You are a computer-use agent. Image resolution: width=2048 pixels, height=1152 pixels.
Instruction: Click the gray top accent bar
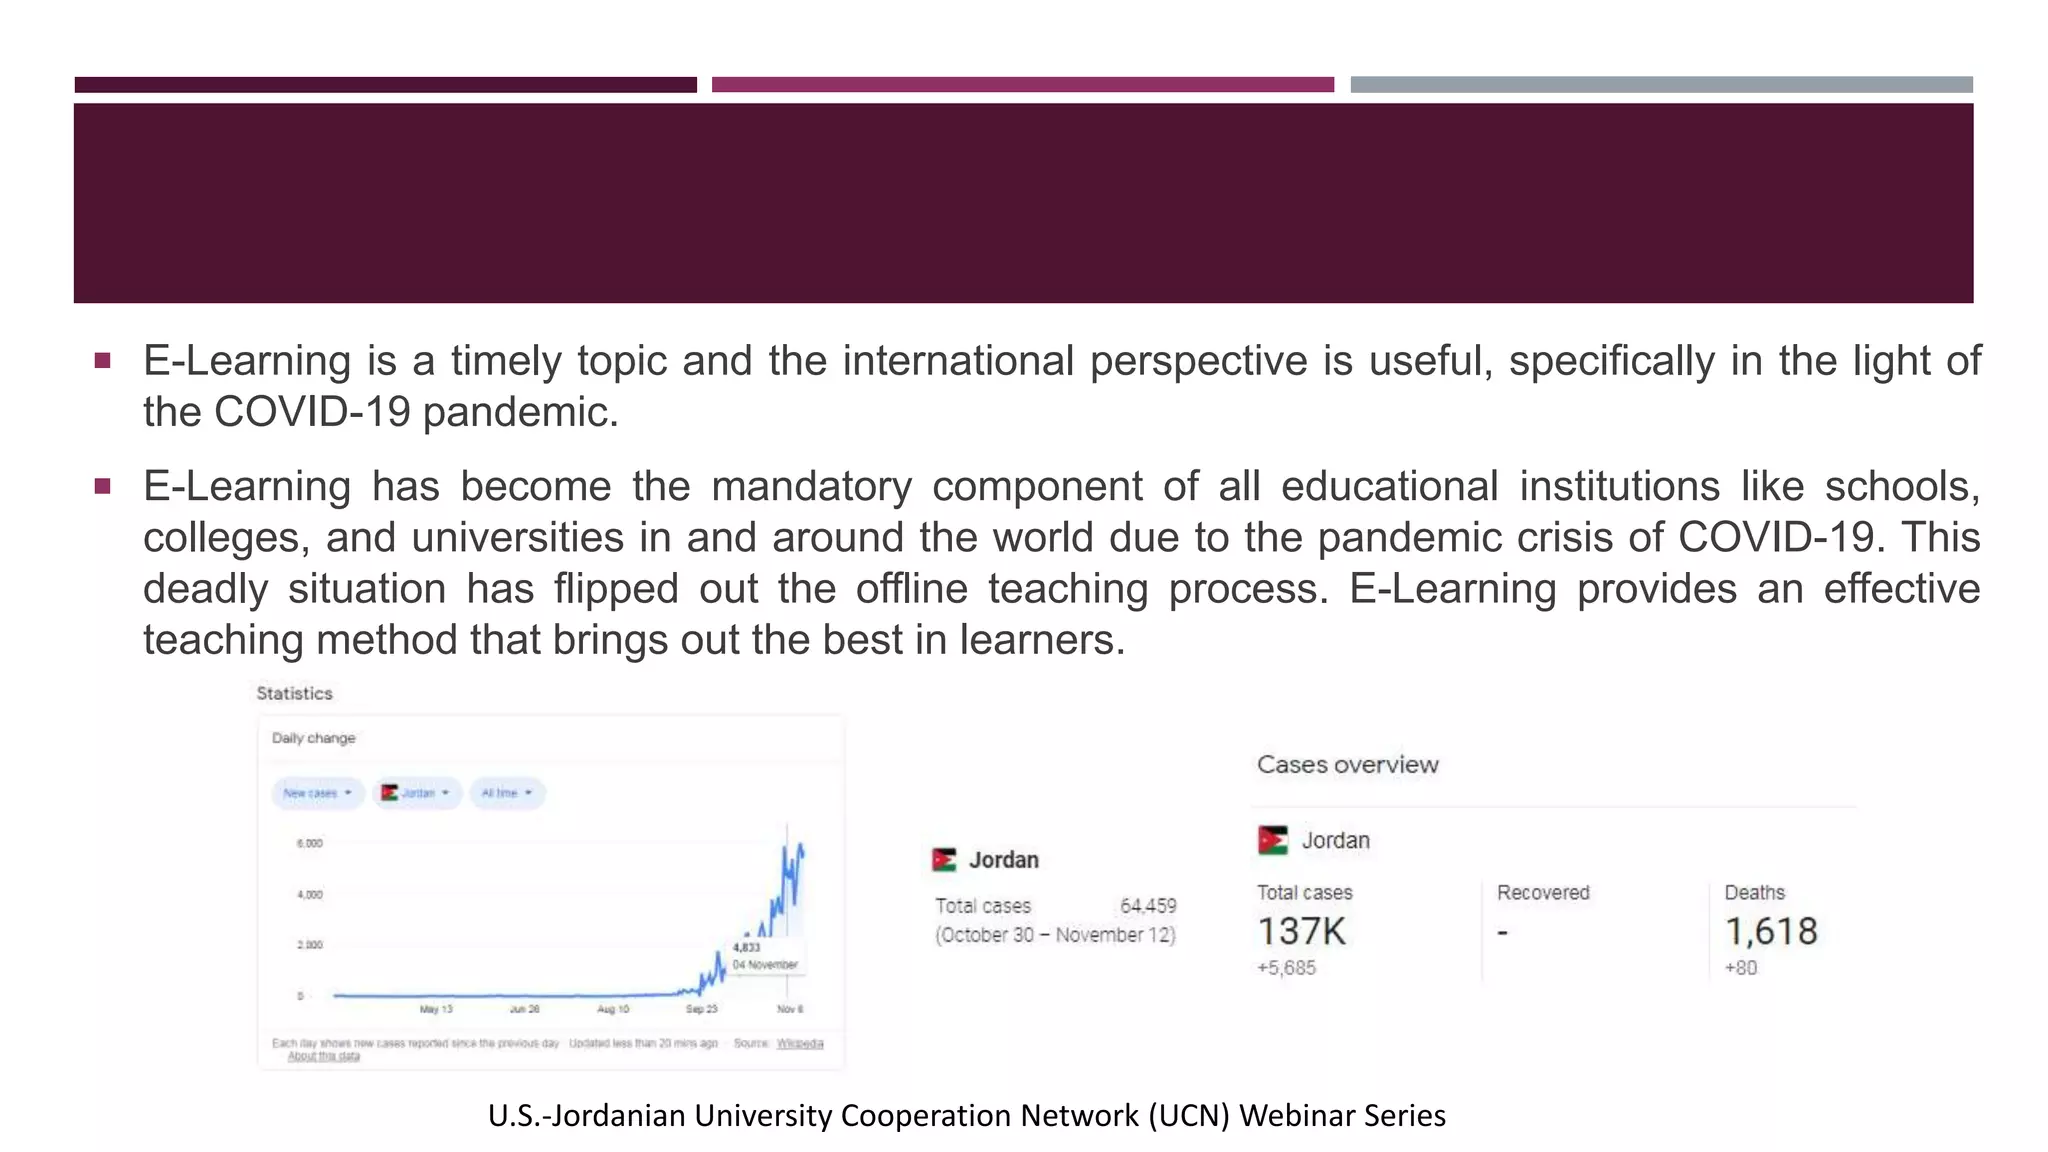click(1661, 85)
